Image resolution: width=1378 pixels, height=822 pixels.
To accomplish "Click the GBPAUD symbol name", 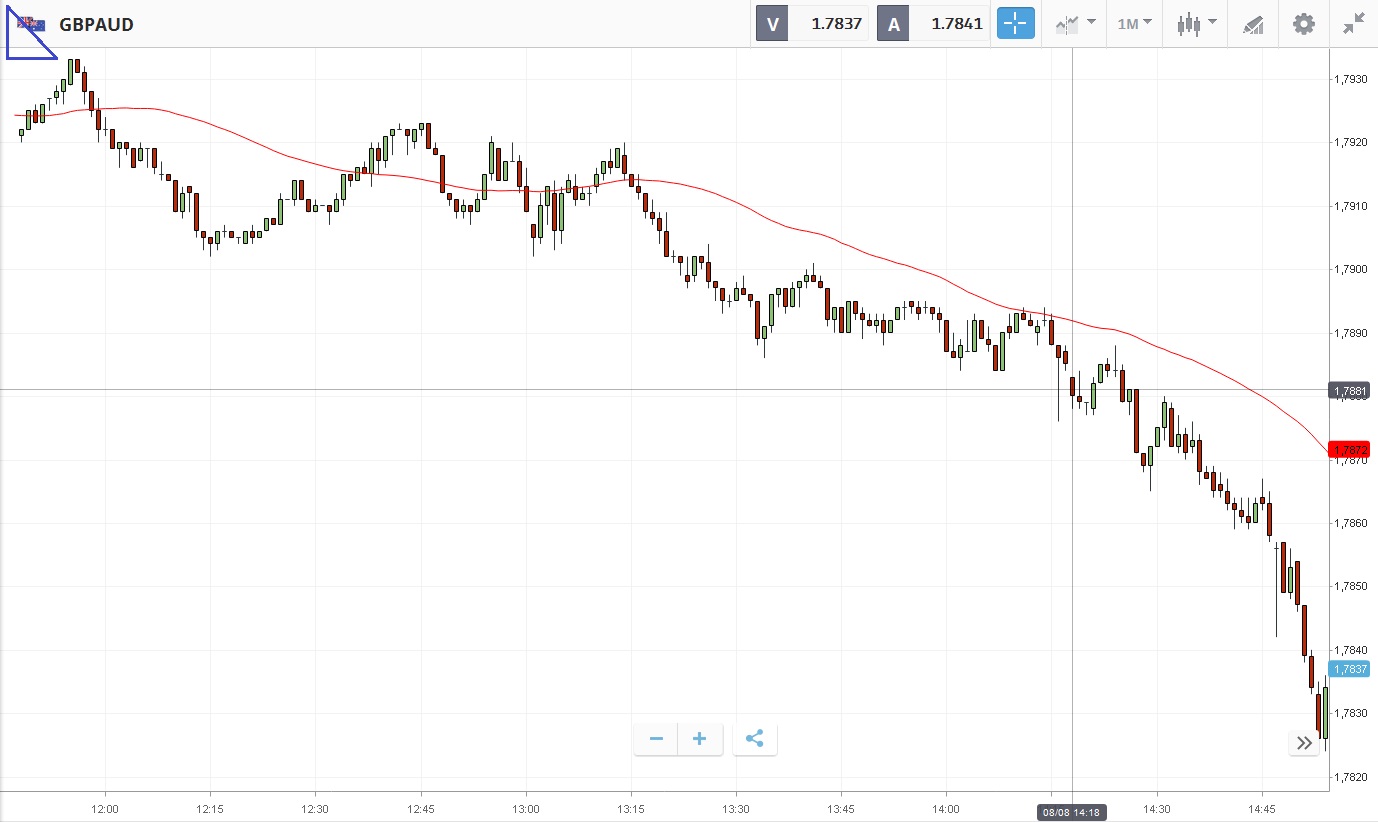I will click(96, 24).
